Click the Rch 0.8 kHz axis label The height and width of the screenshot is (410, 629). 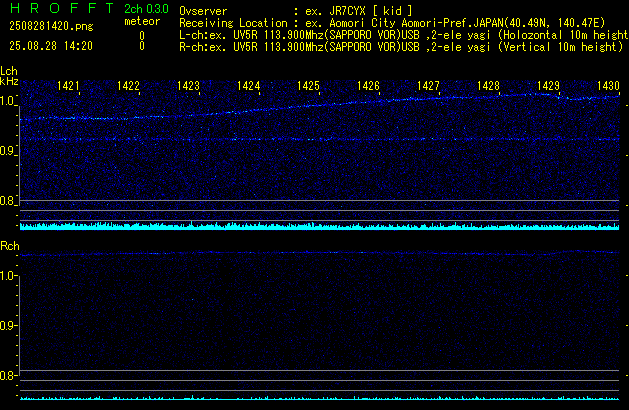[x=7, y=375]
